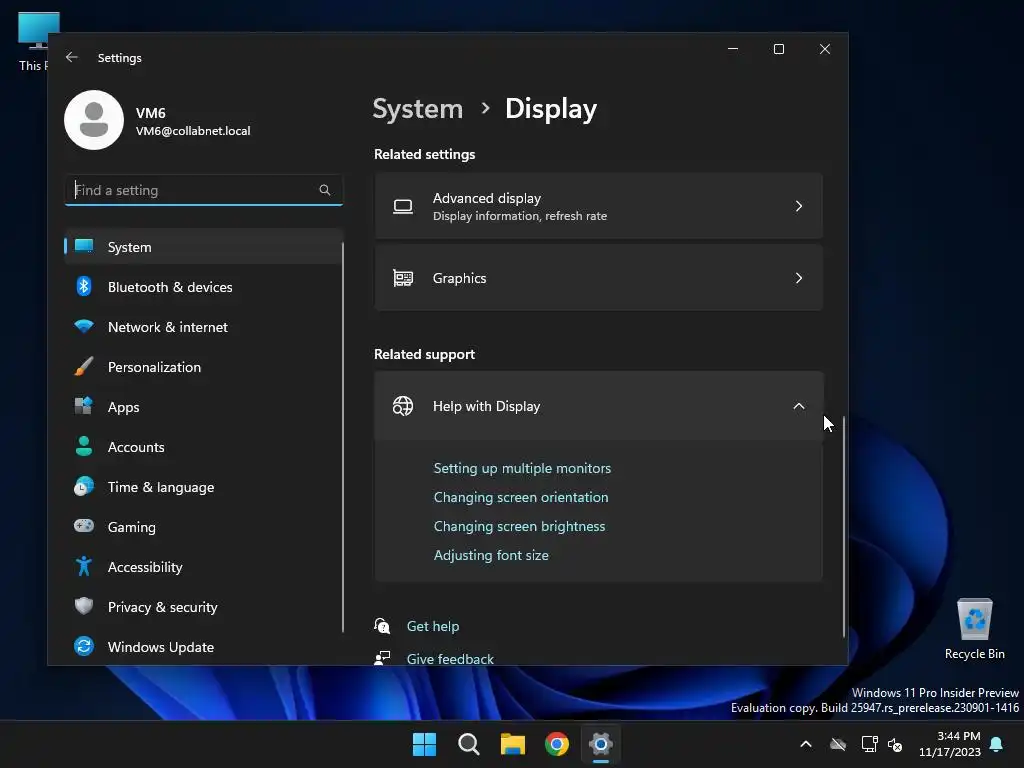Image resolution: width=1024 pixels, height=768 pixels.
Task: Open Advanced display settings
Action: pos(598,206)
